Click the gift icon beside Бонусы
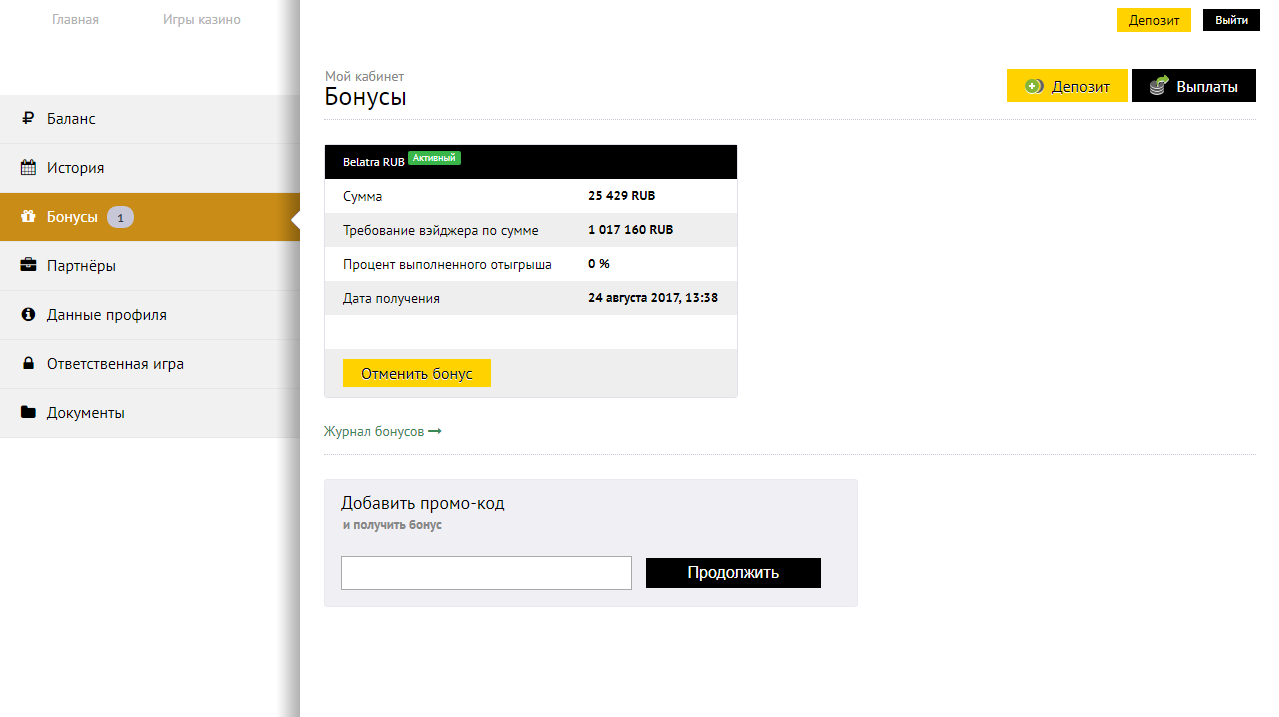The width and height of the screenshot is (1279, 717). [28, 217]
